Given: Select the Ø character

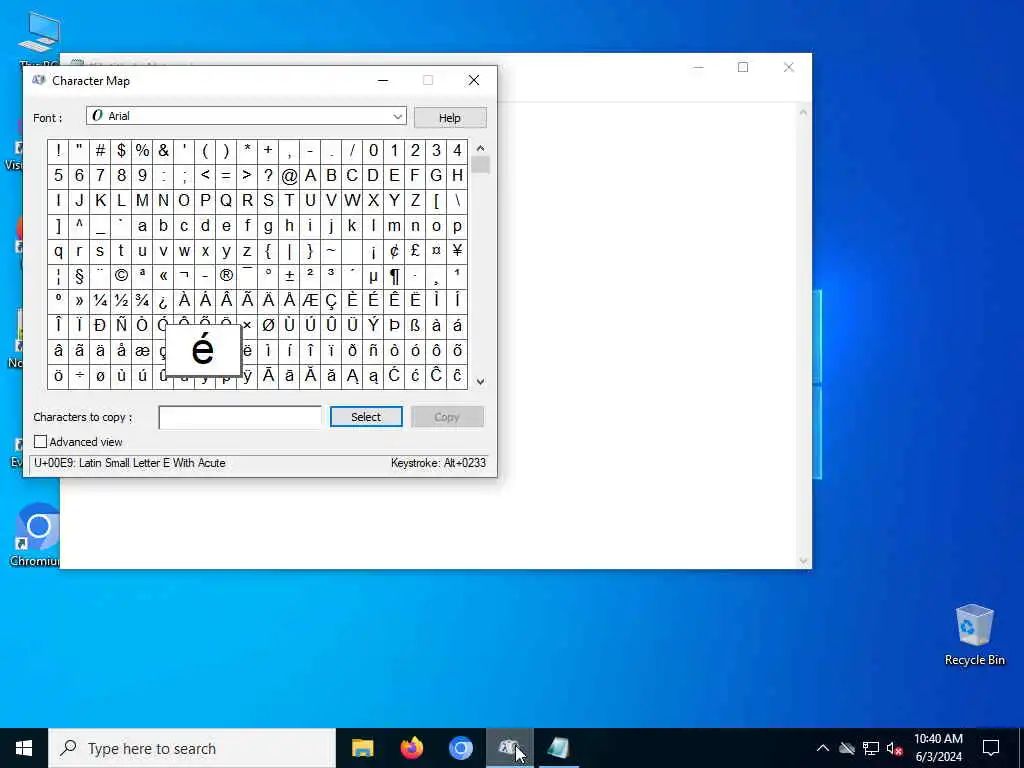Looking at the screenshot, I should tap(268, 325).
